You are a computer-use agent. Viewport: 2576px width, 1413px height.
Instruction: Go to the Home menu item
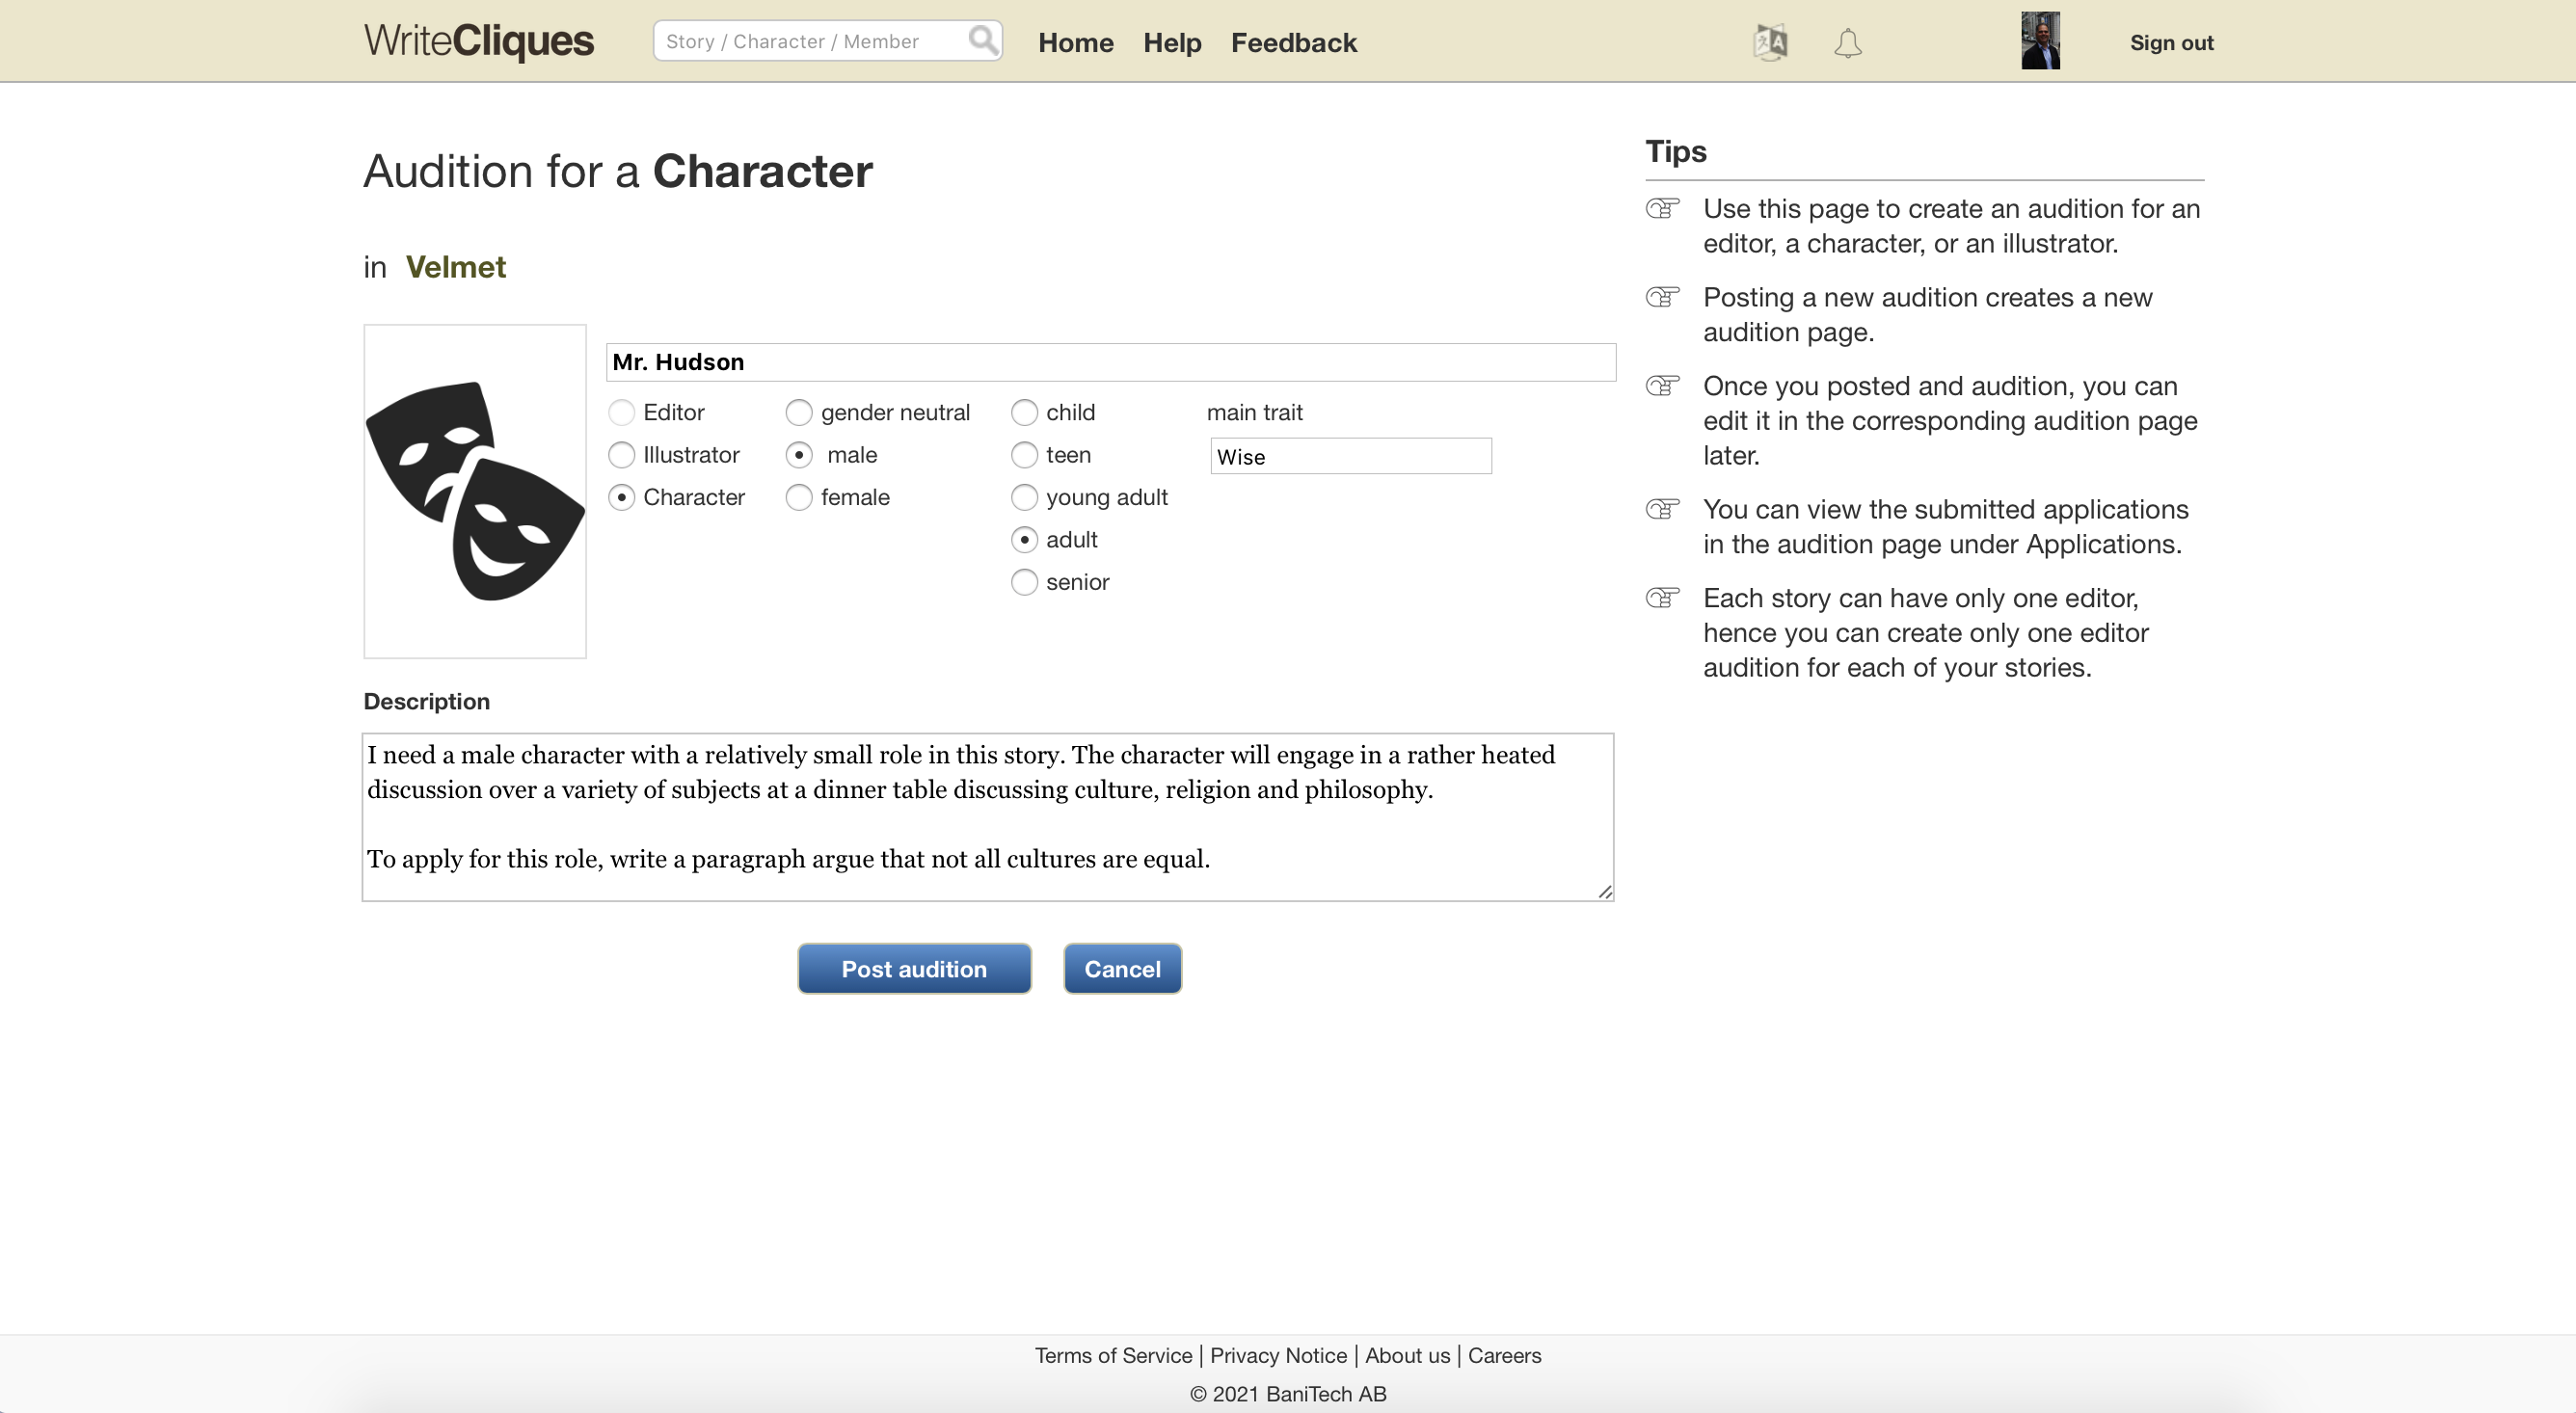pos(1075,43)
